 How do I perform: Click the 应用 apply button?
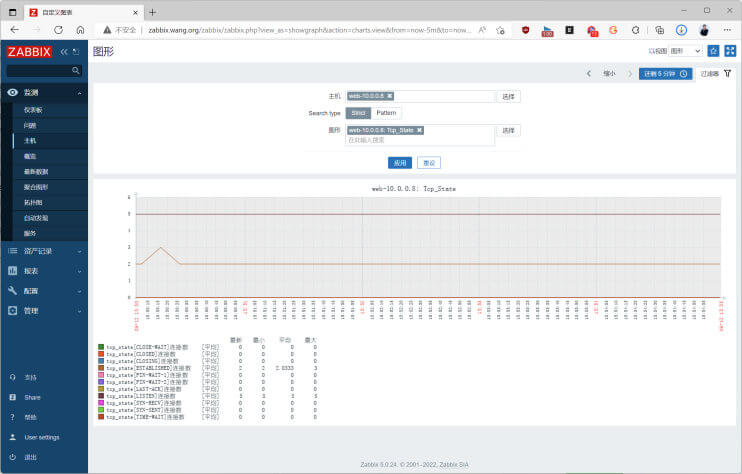(400, 163)
